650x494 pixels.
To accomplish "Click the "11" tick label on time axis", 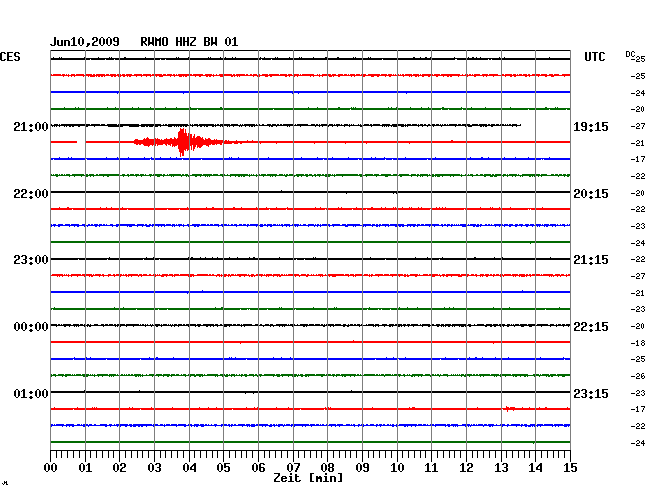I will pos(431,468).
